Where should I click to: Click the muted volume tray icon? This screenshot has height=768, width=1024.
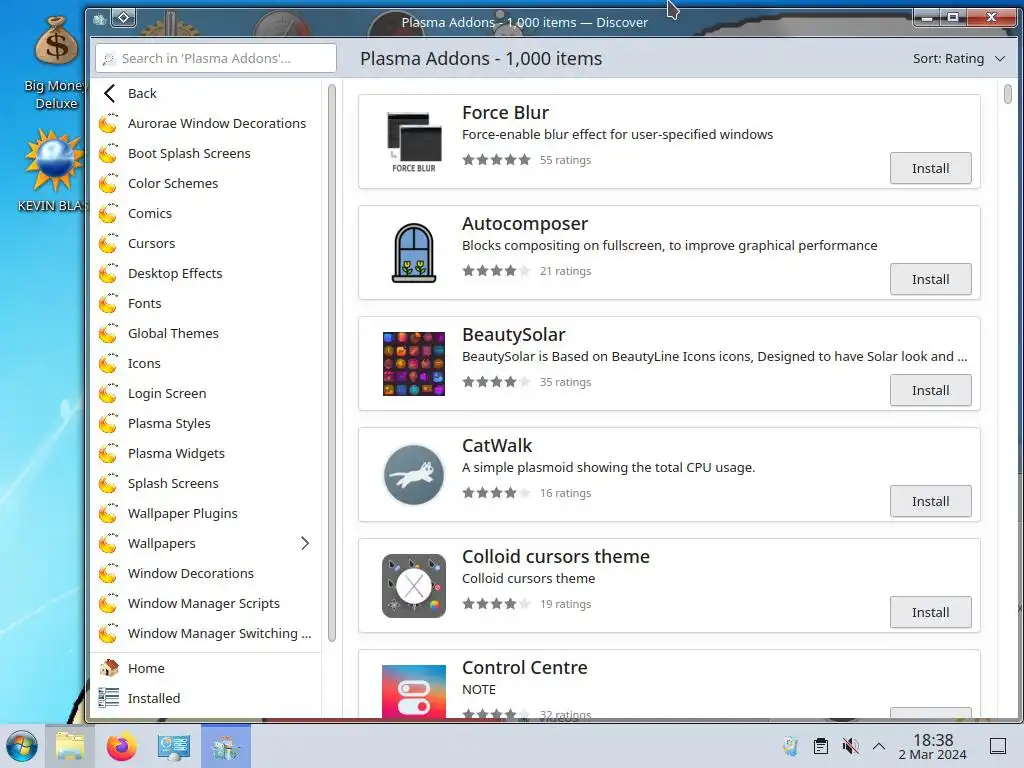click(850, 746)
